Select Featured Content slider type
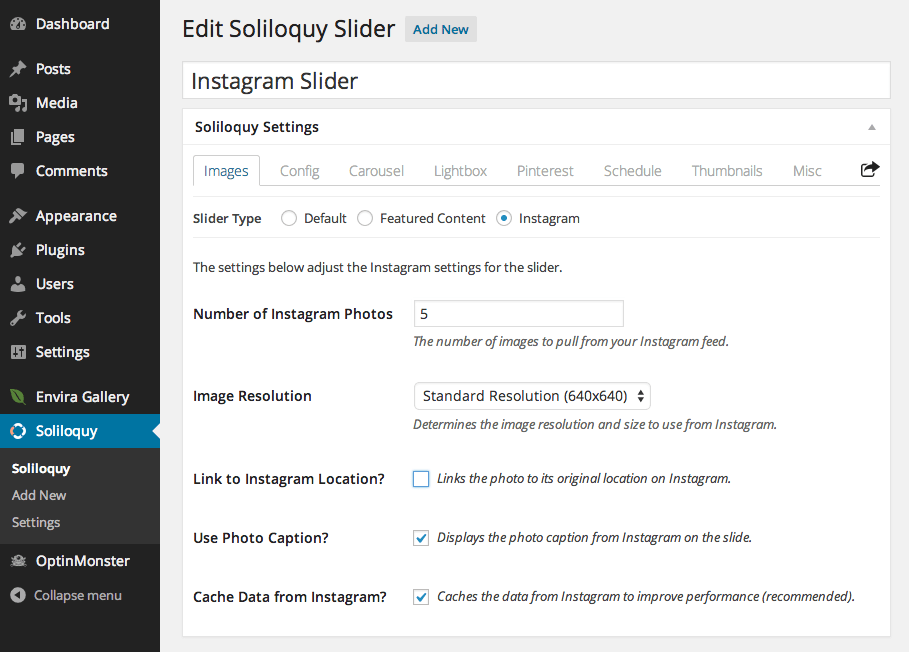Screen dimensions: 909x652 tap(365, 218)
